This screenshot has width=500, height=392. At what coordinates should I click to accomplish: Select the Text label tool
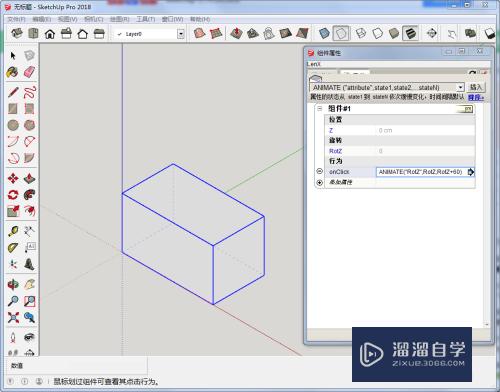point(29,247)
